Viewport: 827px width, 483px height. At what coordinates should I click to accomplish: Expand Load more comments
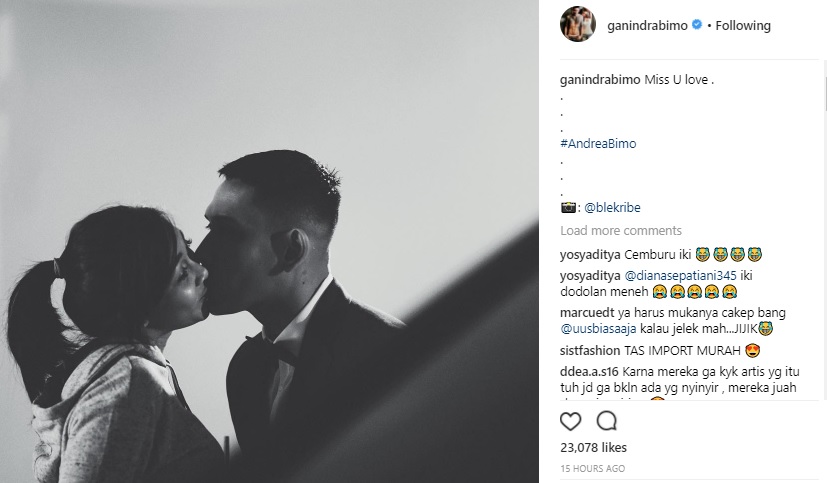(x=621, y=230)
